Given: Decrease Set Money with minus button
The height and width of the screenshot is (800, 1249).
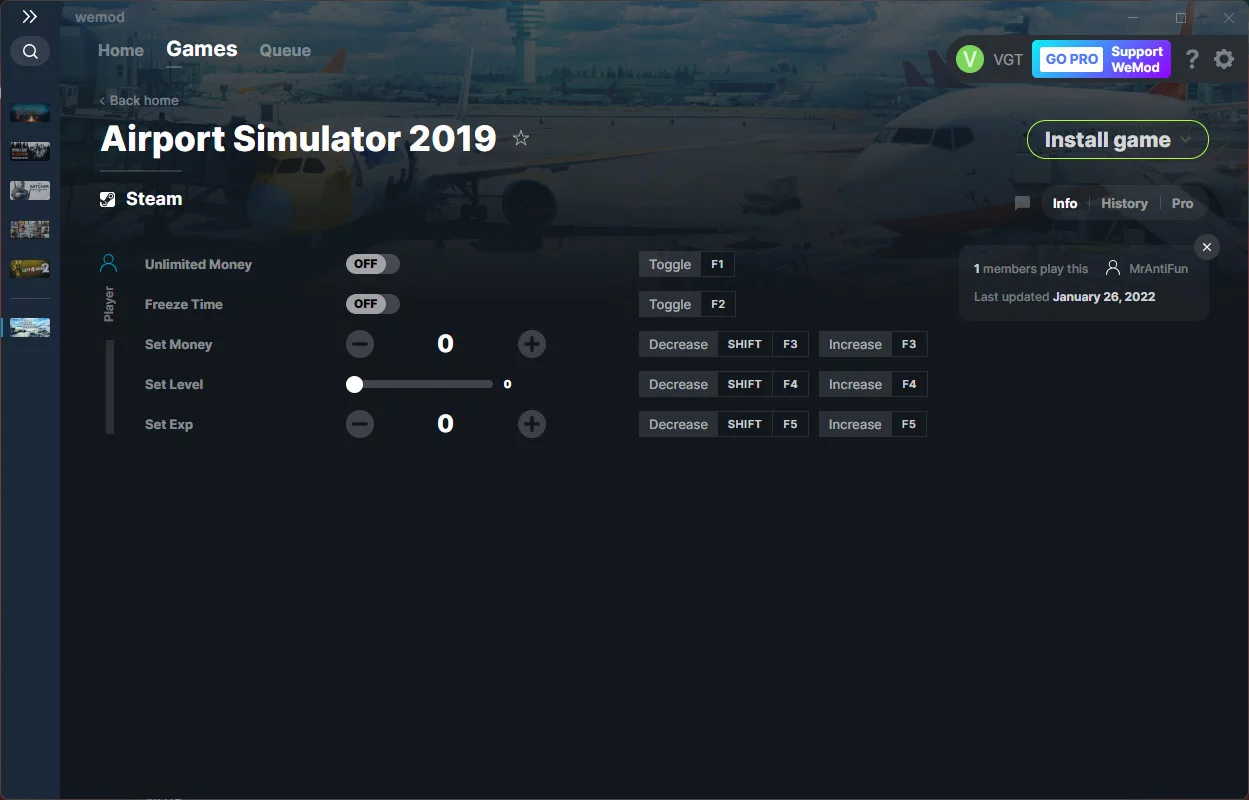Looking at the screenshot, I should click(x=360, y=344).
